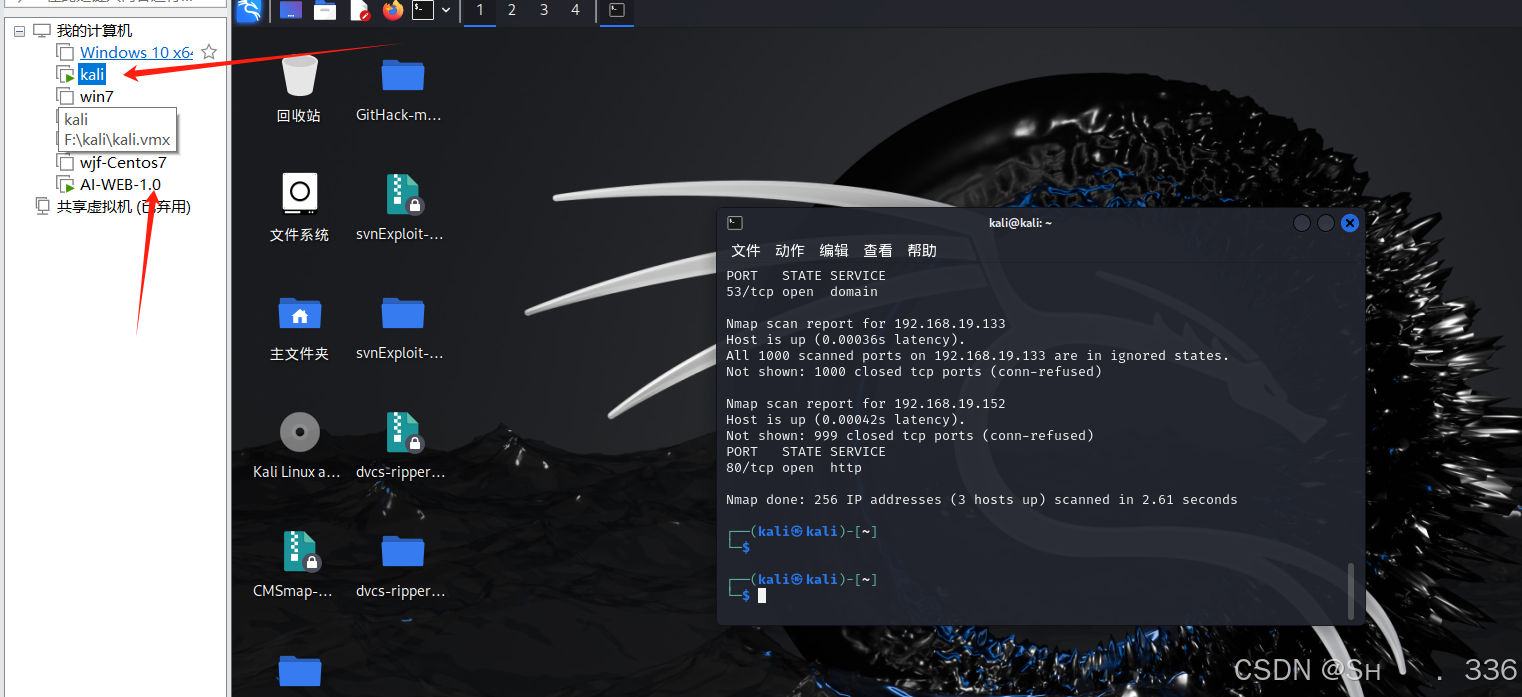Click the running VM icon beside AI-WEB-1.0
This screenshot has width=1522, height=697.
click(65, 185)
